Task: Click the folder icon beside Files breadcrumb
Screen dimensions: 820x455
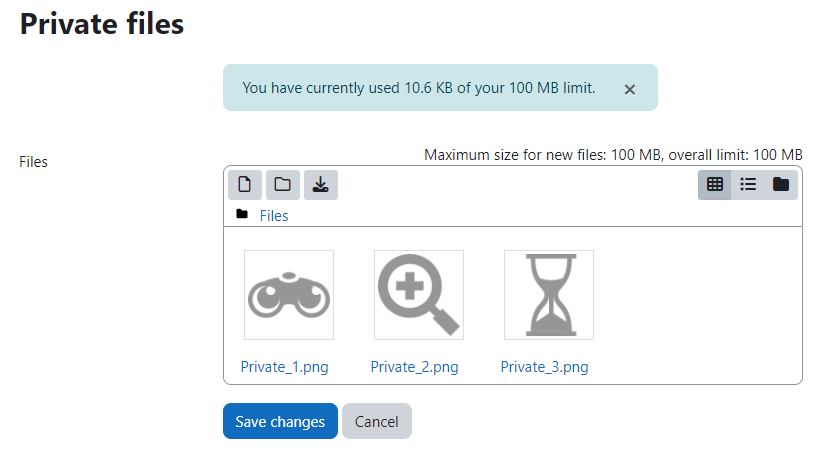Action: click(x=242, y=214)
